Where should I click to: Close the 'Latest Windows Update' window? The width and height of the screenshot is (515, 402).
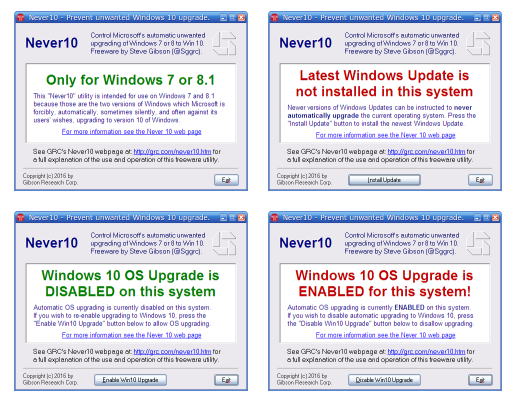click(x=495, y=18)
